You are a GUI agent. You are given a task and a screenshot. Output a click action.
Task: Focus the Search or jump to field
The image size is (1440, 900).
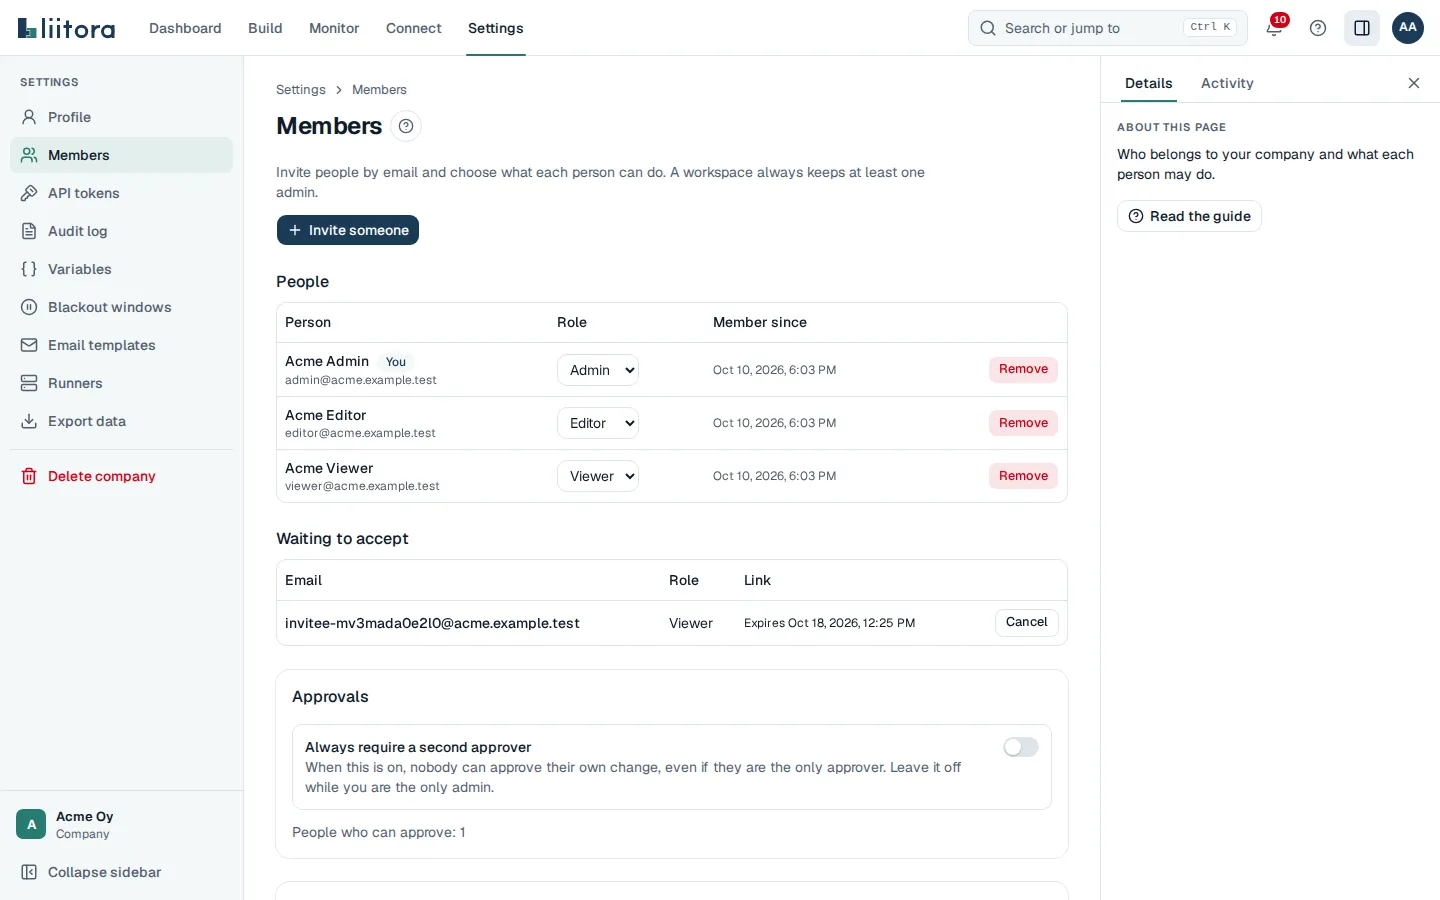tap(1108, 28)
